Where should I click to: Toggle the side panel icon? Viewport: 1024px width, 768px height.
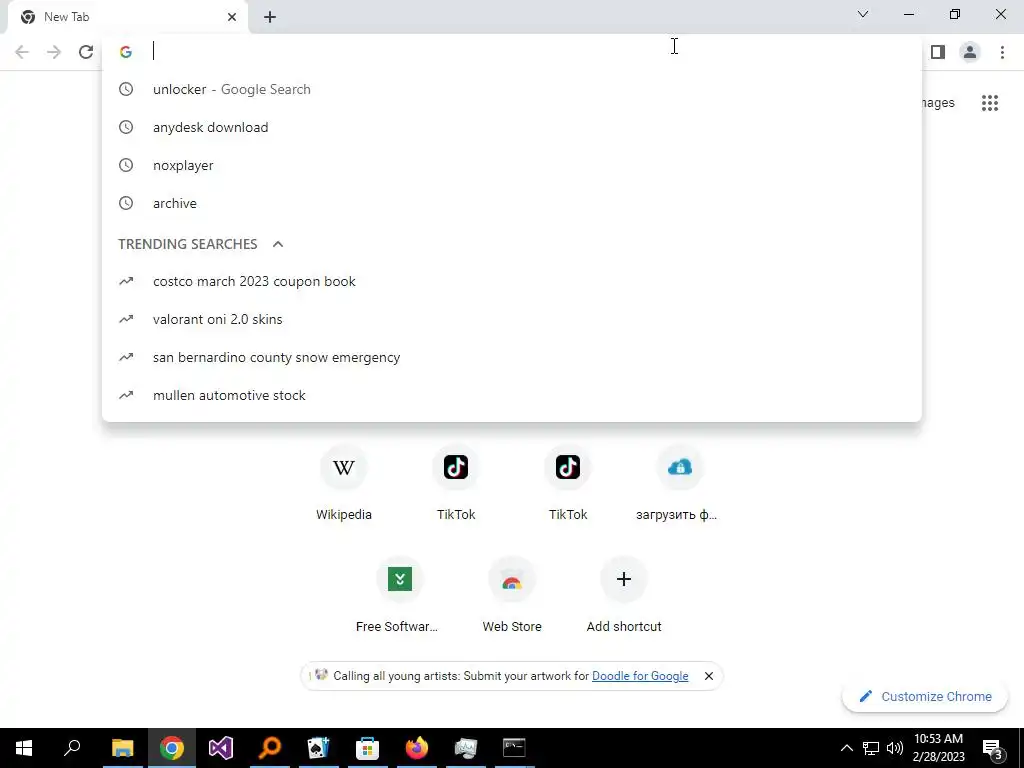(x=938, y=52)
